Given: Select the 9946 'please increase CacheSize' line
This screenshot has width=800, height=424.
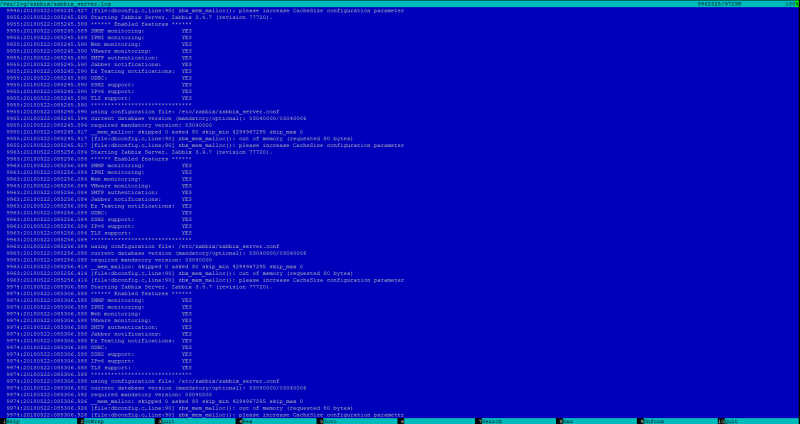Looking at the screenshot, I should coord(206,11).
